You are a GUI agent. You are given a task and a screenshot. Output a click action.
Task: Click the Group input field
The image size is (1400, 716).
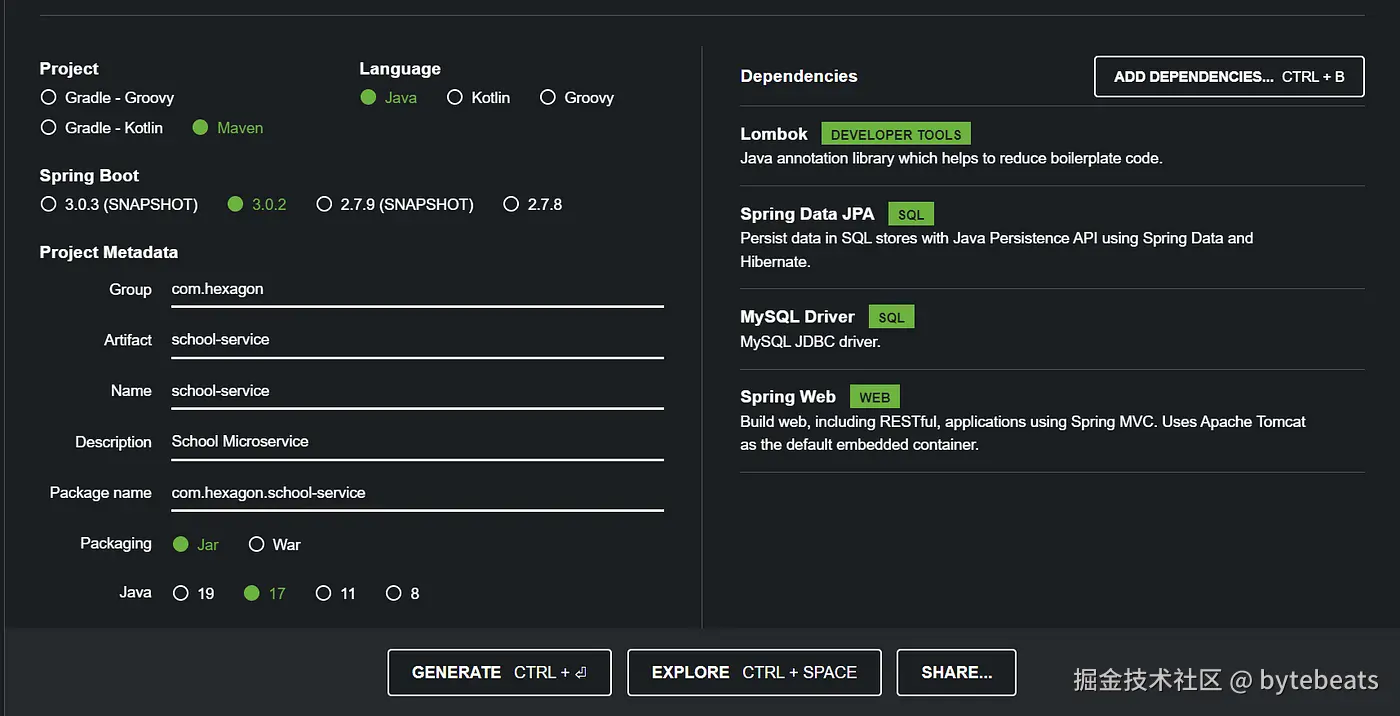416,289
